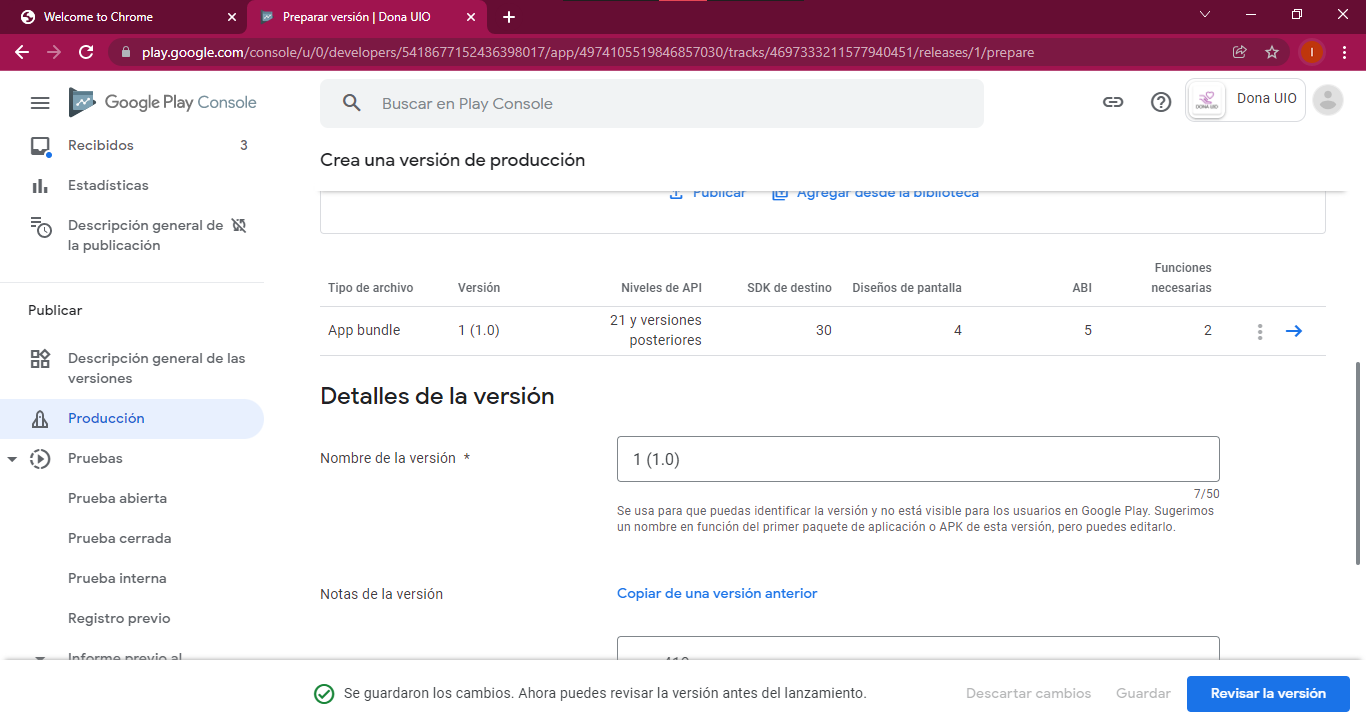
Task: Click the Dona UIO developer account logo
Action: point(1207,100)
